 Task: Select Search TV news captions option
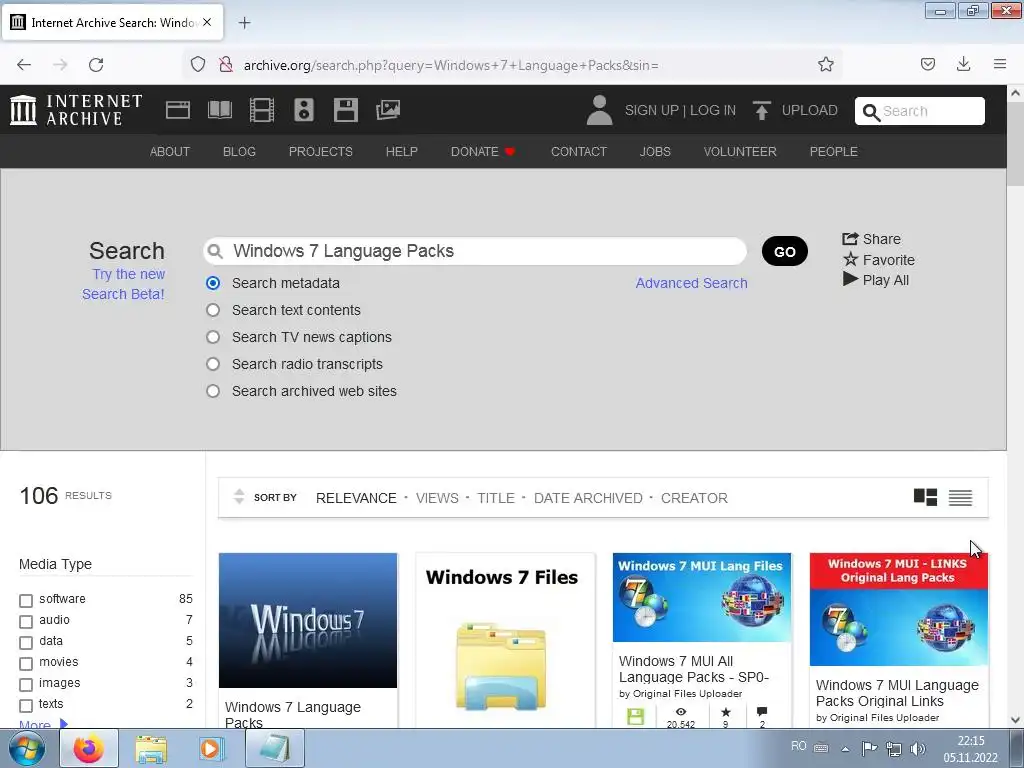(x=213, y=337)
